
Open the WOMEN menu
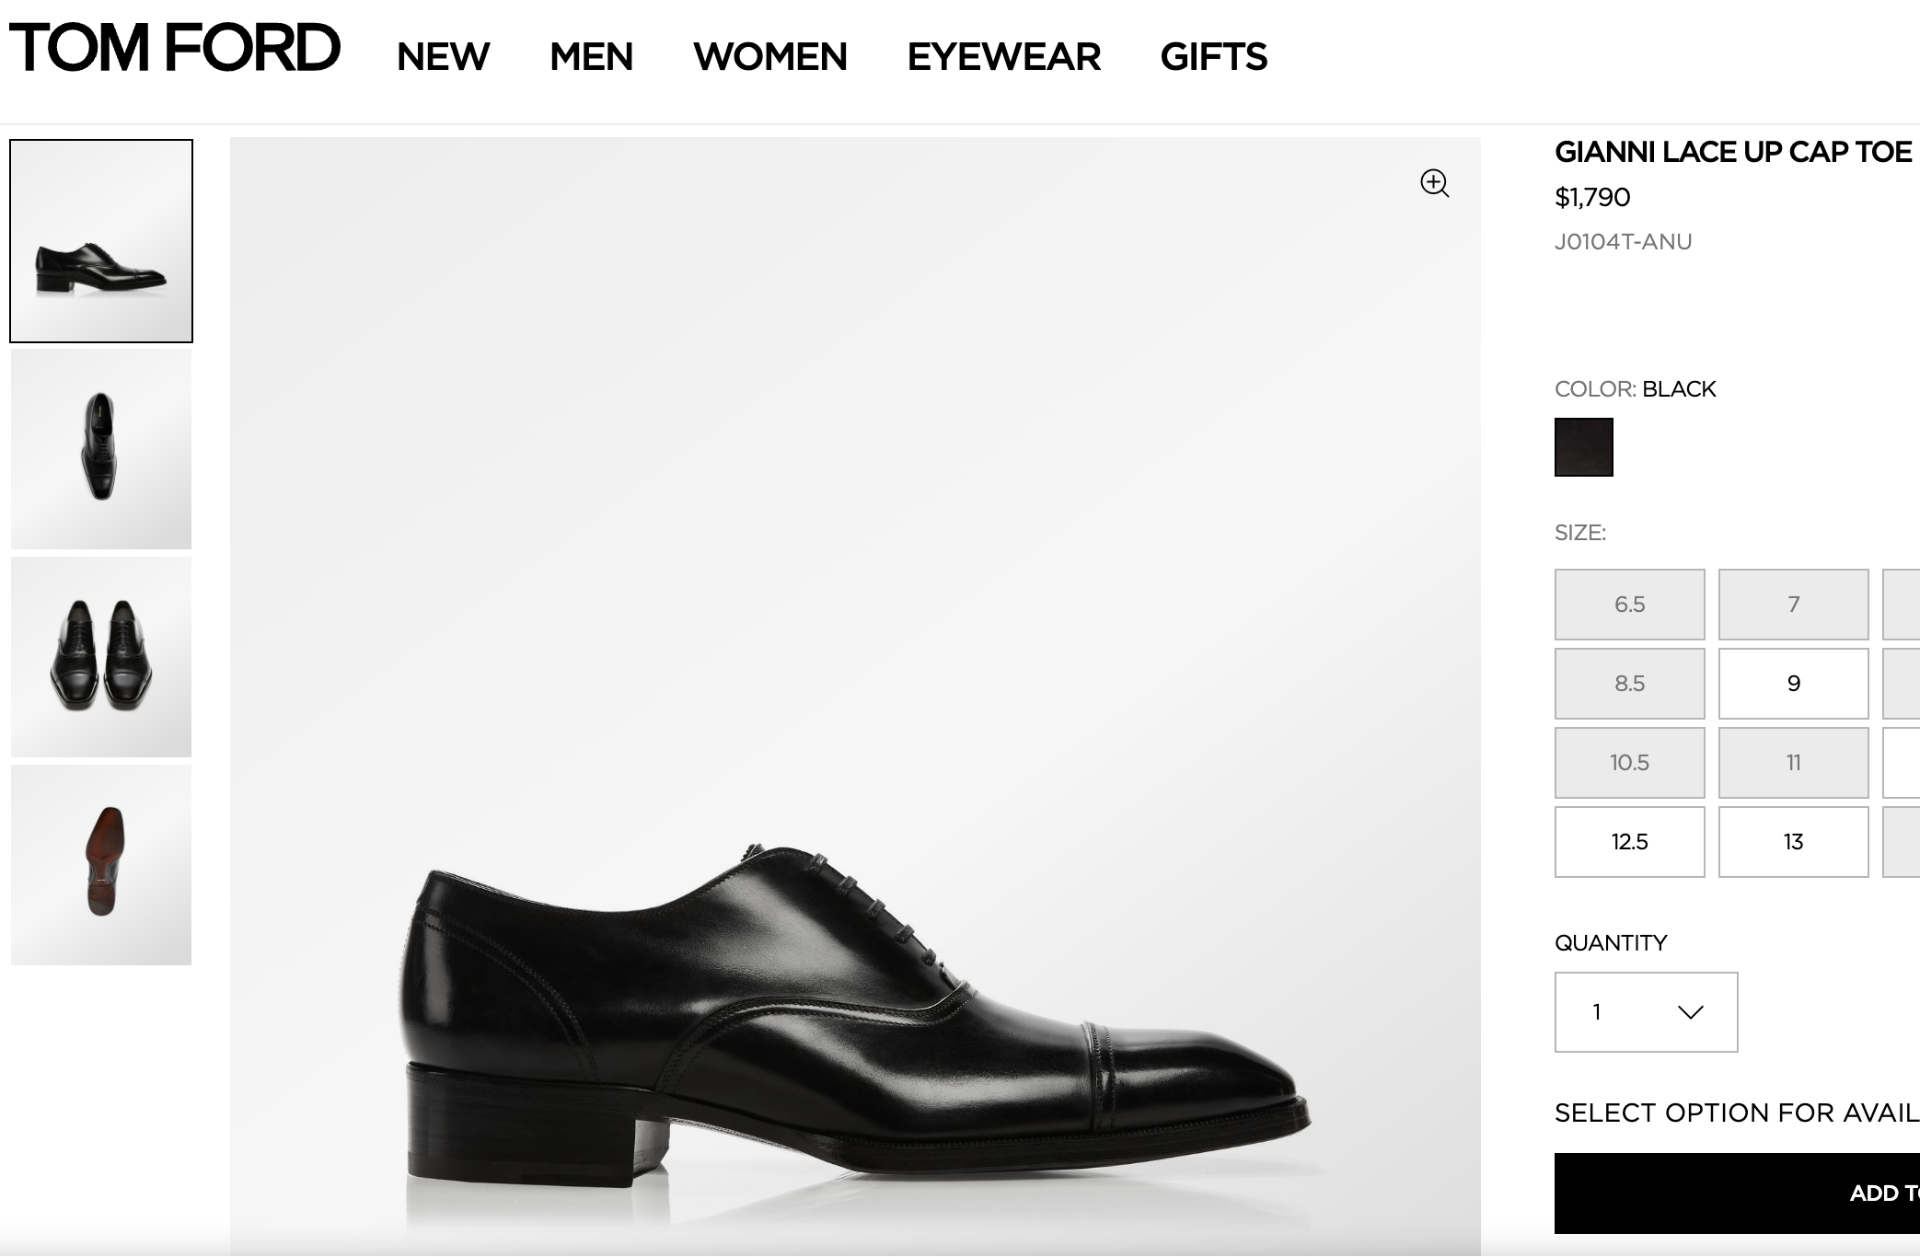click(769, 57)
